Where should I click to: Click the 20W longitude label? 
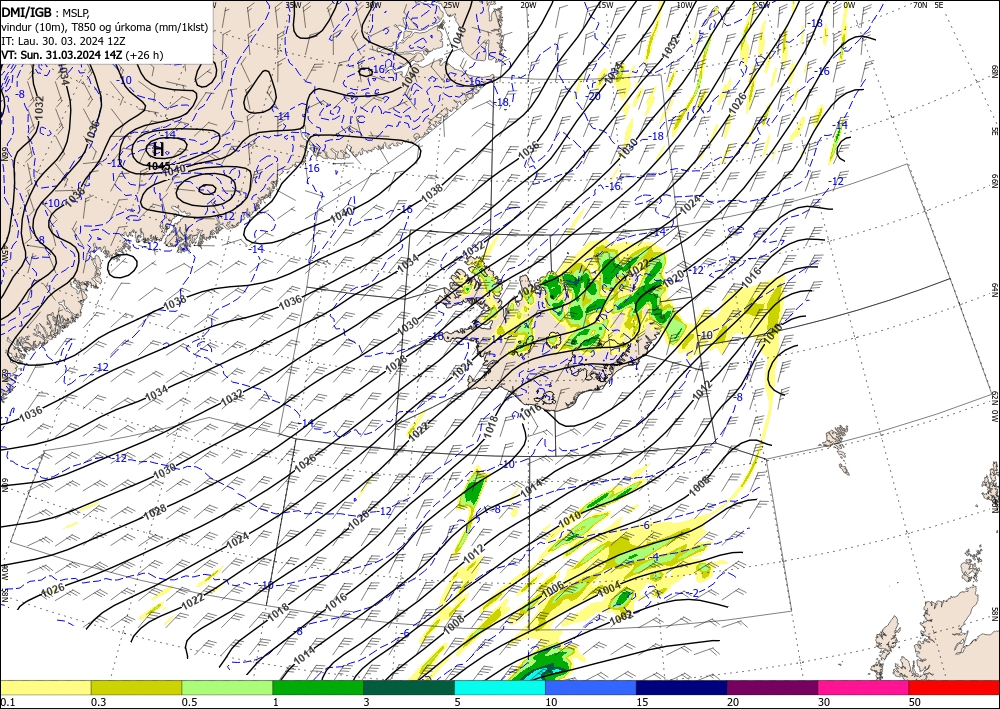pos(528,5)
